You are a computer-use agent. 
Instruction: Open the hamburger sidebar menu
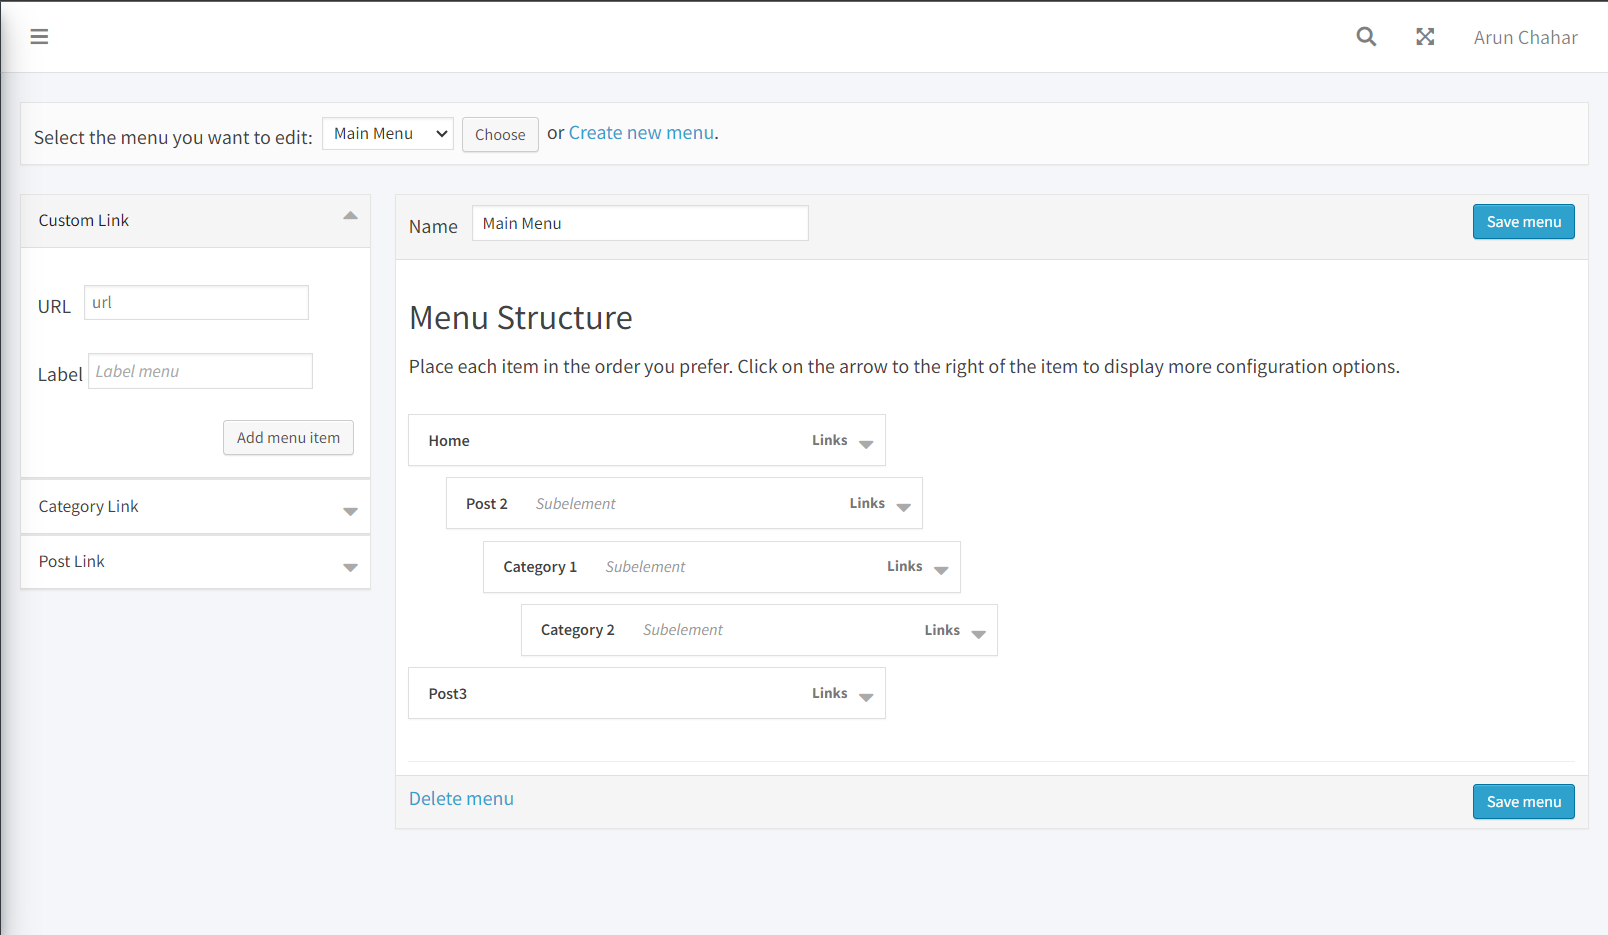pos(39,37)
